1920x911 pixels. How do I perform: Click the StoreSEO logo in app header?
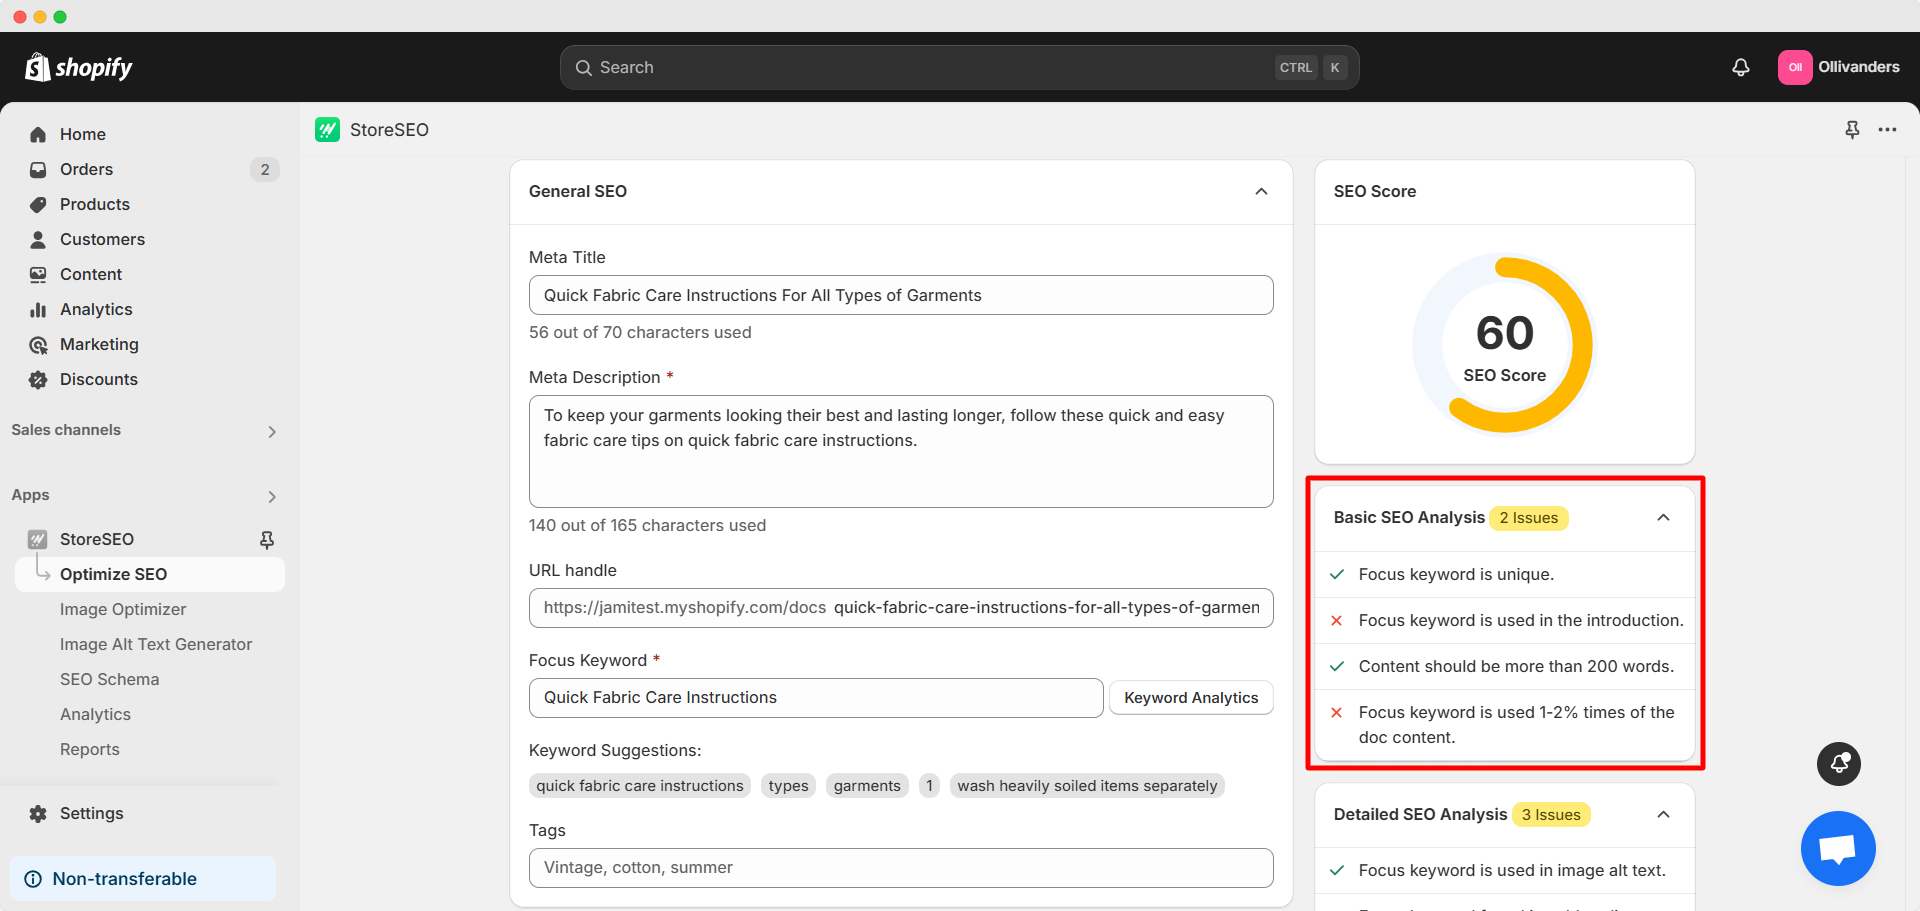(x=327, y=129)
